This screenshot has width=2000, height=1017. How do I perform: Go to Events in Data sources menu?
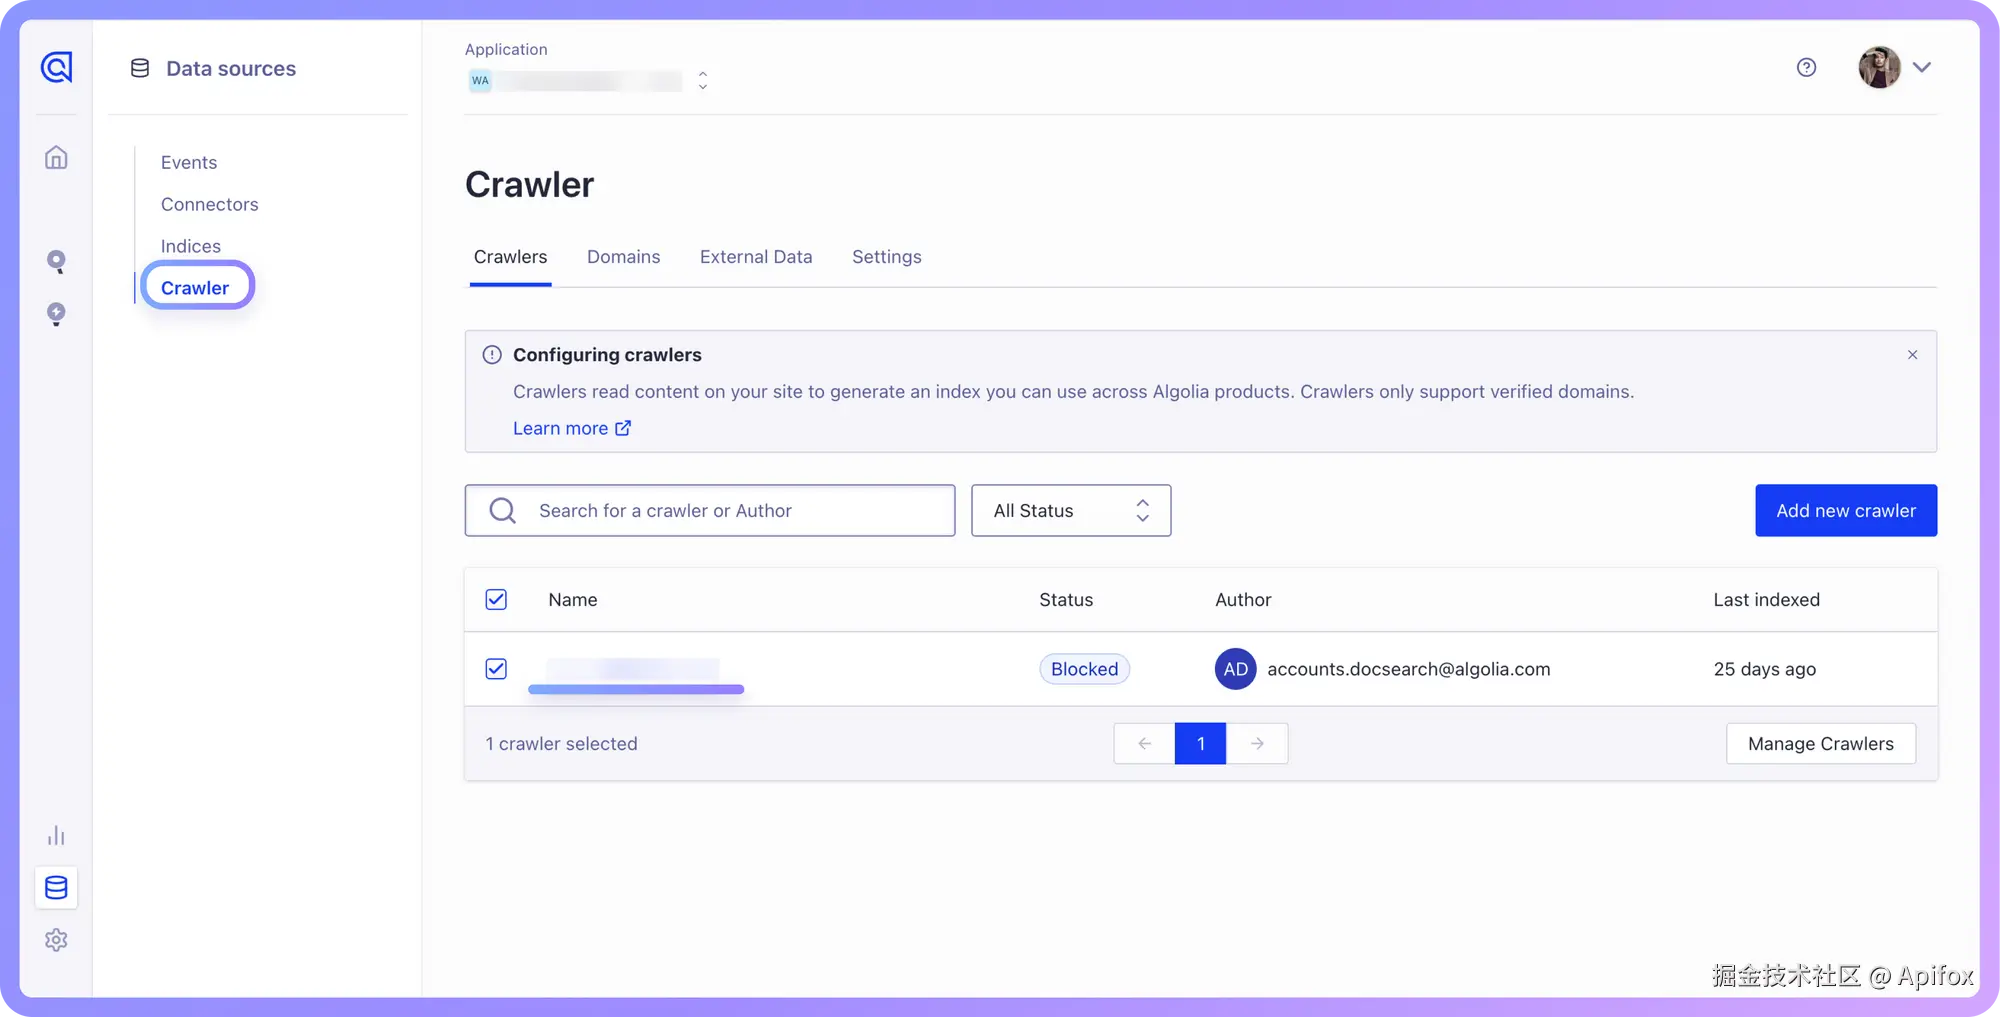point(189,162)
